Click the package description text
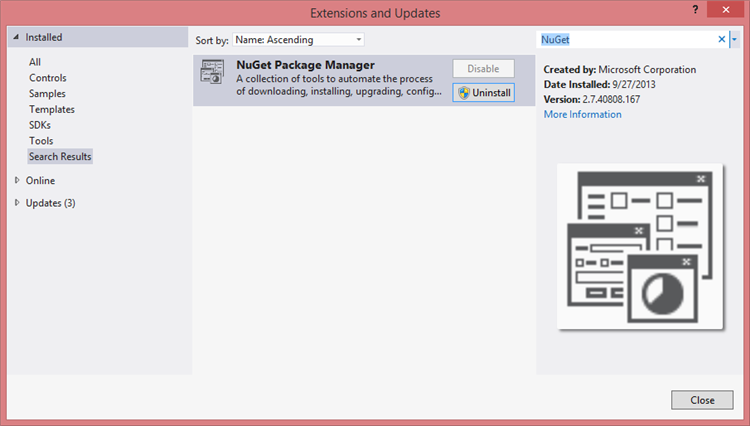This screenshot has width=750, height=426. tap(339, 85)
